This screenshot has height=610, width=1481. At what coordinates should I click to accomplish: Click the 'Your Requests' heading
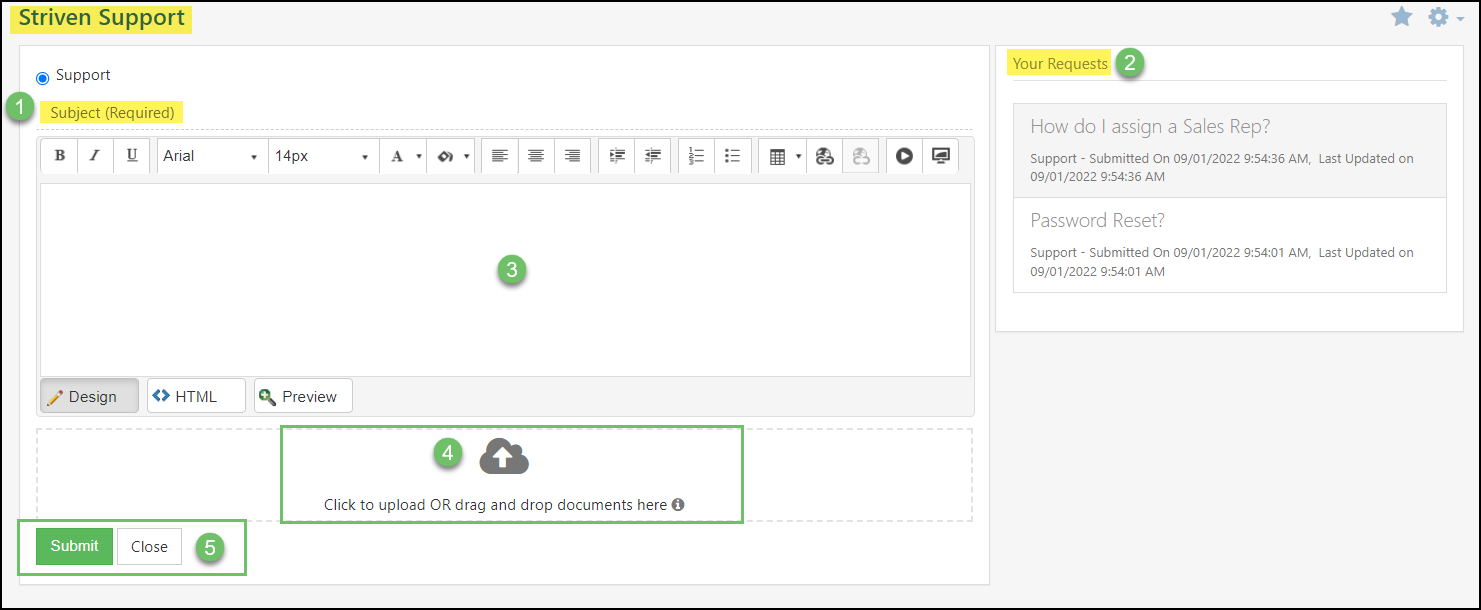[x=1060, y=64]
